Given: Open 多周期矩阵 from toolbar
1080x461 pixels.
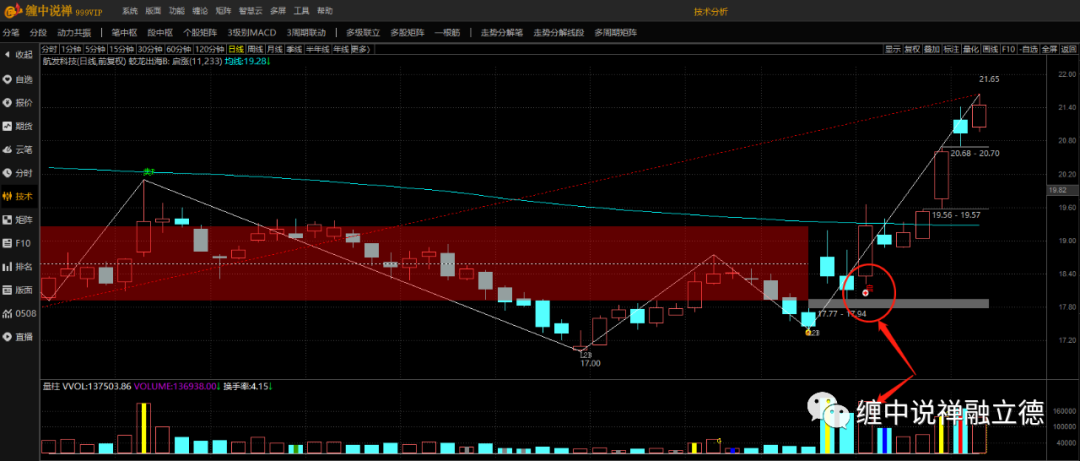Looking at the screenshot, I should (x=615, y=32).
